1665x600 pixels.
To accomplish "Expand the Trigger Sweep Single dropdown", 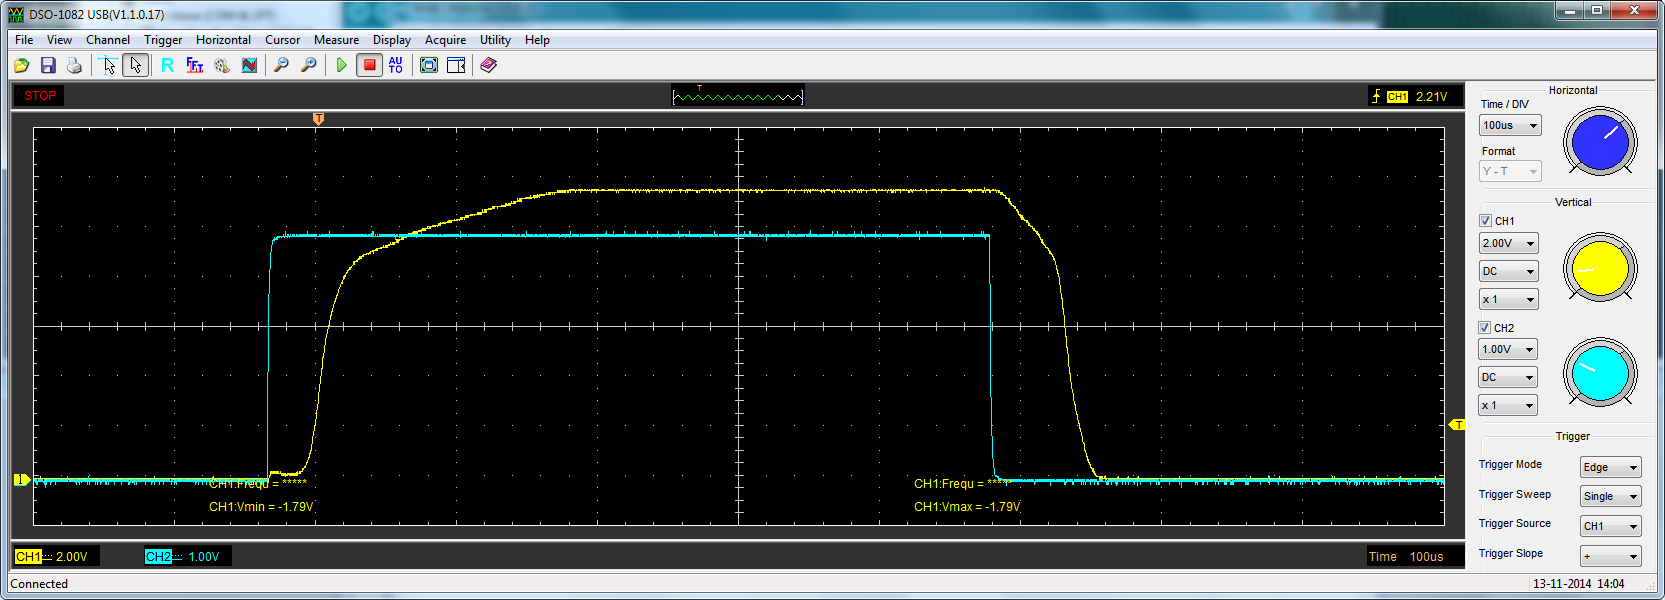I will tap(1610, 496).
